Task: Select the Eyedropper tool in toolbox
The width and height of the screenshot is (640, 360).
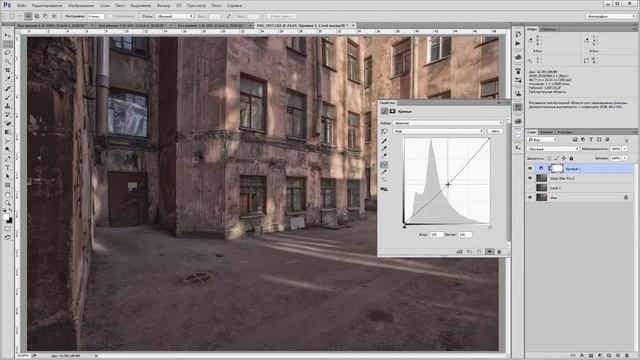Action: 8,79
